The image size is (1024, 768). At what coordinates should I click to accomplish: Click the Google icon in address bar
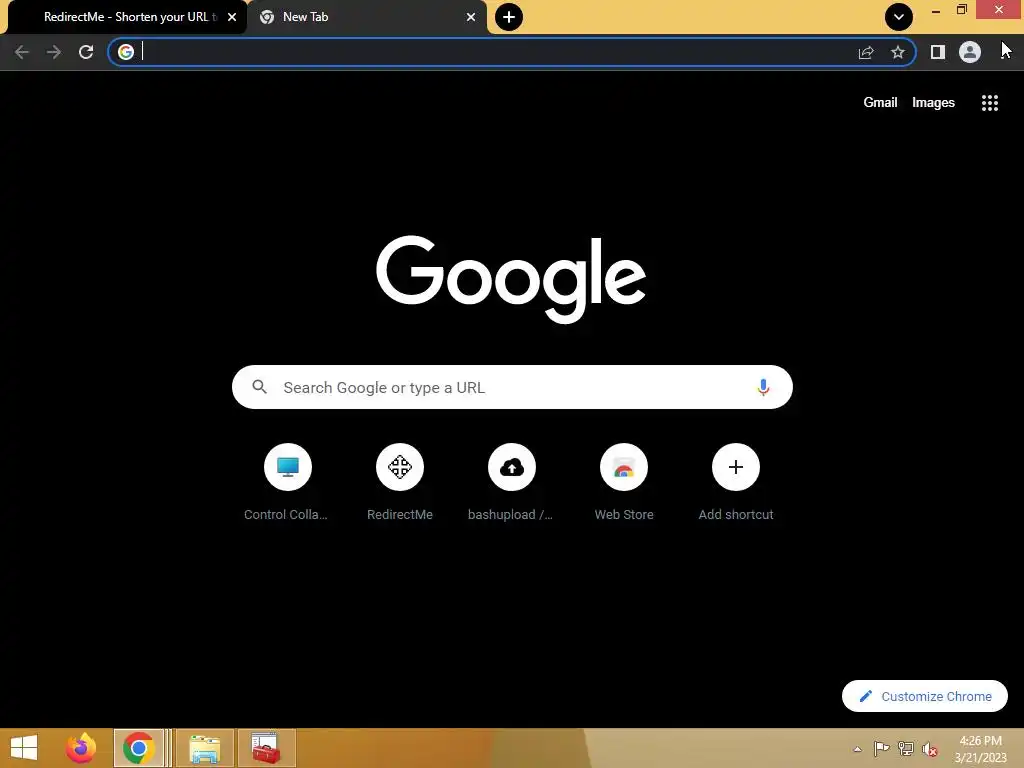(126, 52)
